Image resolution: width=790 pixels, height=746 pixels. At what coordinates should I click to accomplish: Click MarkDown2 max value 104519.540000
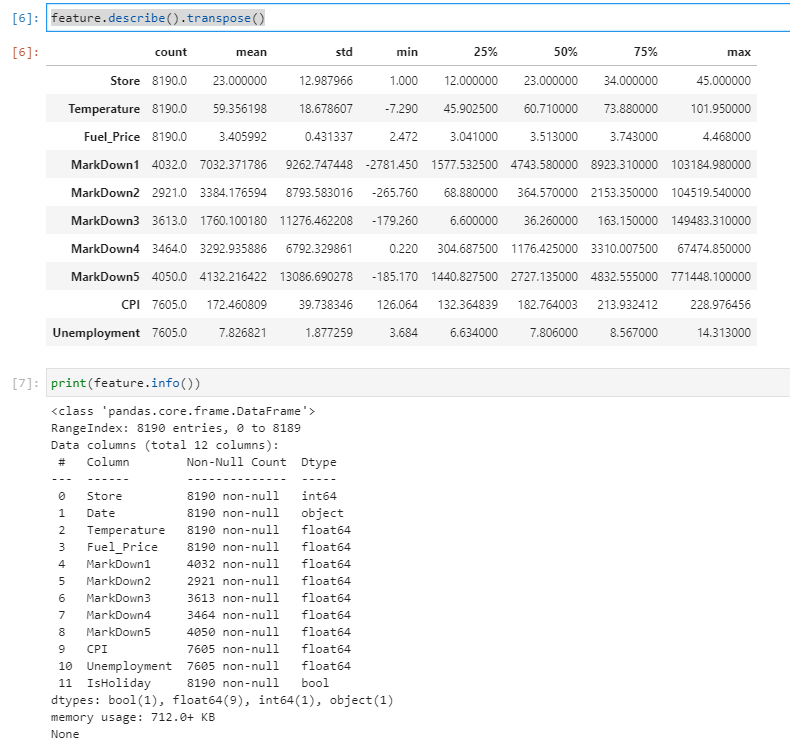coord(711,193)
